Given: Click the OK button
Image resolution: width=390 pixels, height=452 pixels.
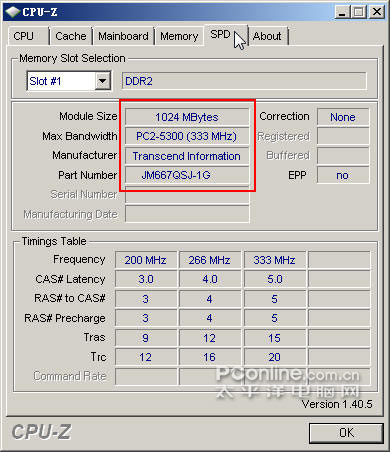Looking at the screenshot, I should pyautogui.click(x=346, y=433).
